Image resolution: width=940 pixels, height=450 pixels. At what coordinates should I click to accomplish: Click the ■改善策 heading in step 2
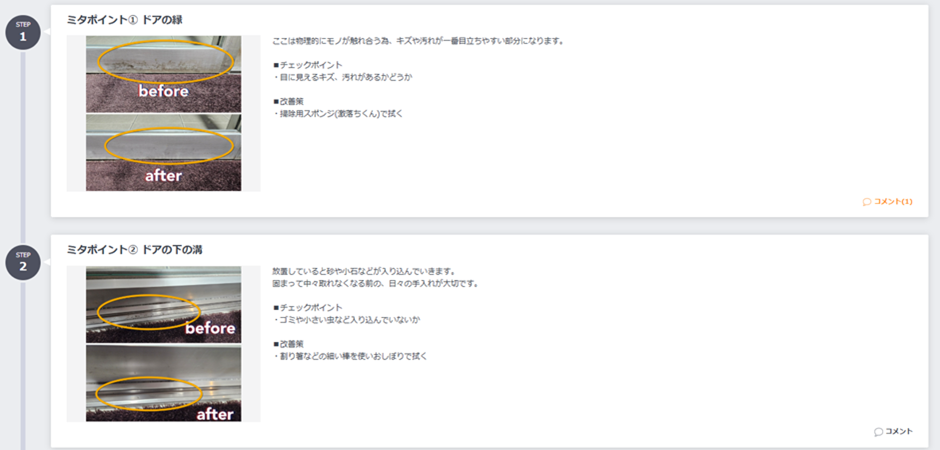coord(288,344)
